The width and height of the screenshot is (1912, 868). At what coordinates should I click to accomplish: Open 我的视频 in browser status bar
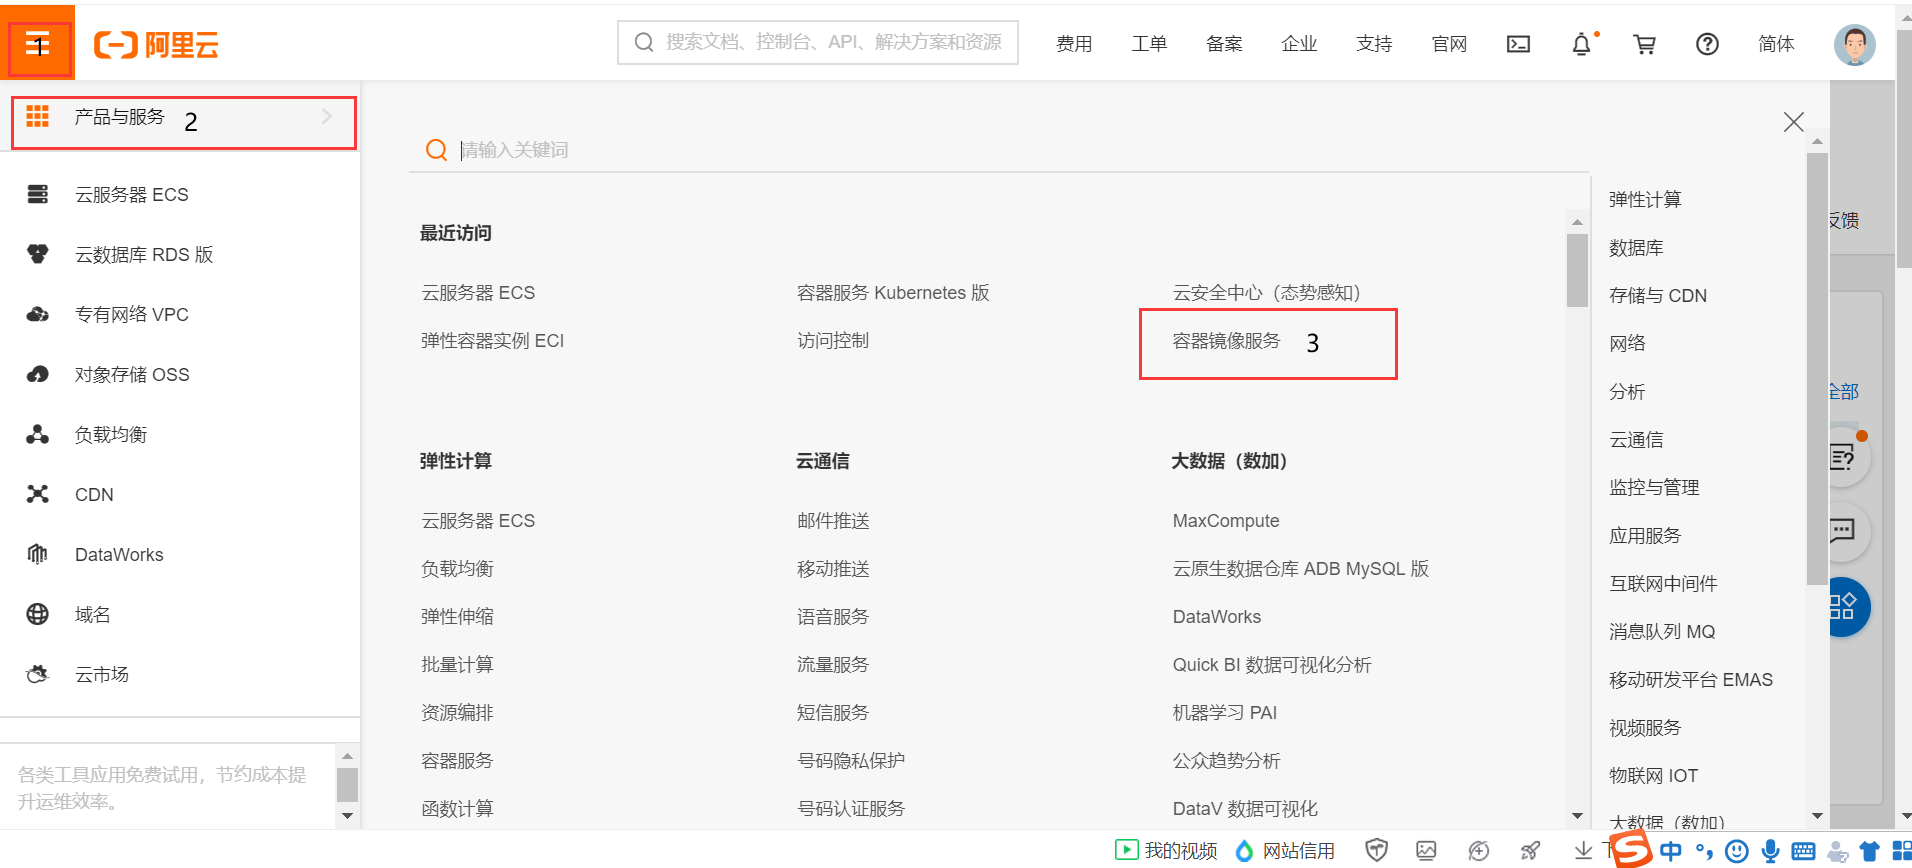click(x=1166, y=850)
